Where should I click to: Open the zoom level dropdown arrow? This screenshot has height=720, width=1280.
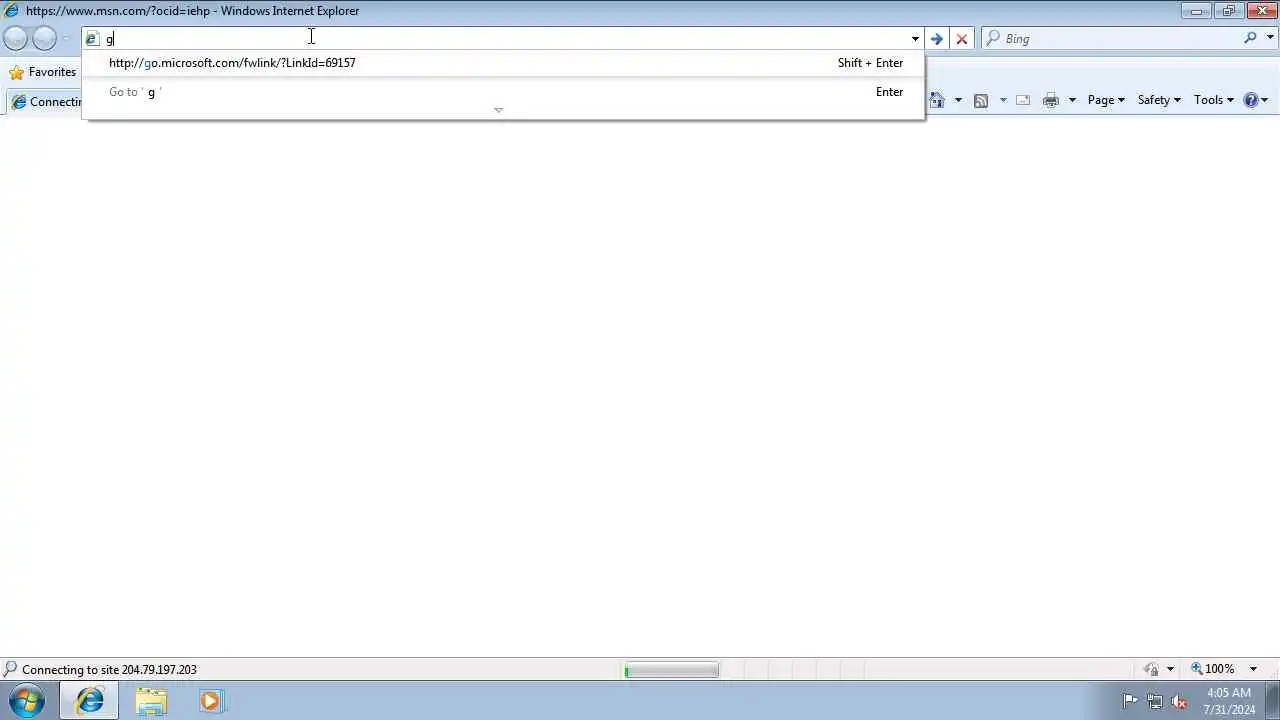tap(1253, 670)
